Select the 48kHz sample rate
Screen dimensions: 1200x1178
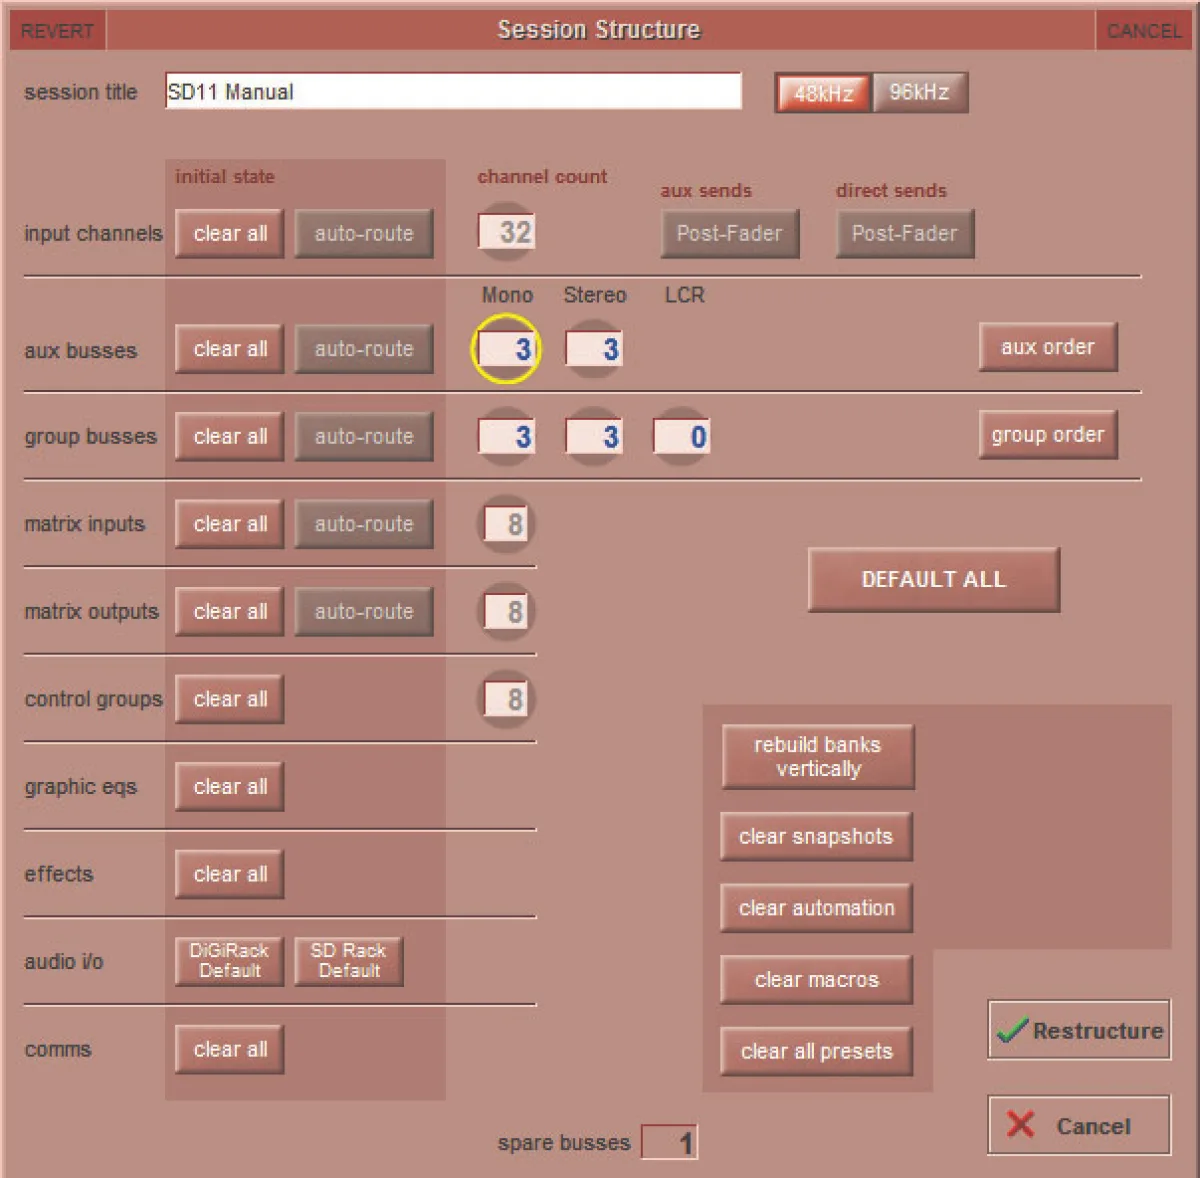(823, 93)
